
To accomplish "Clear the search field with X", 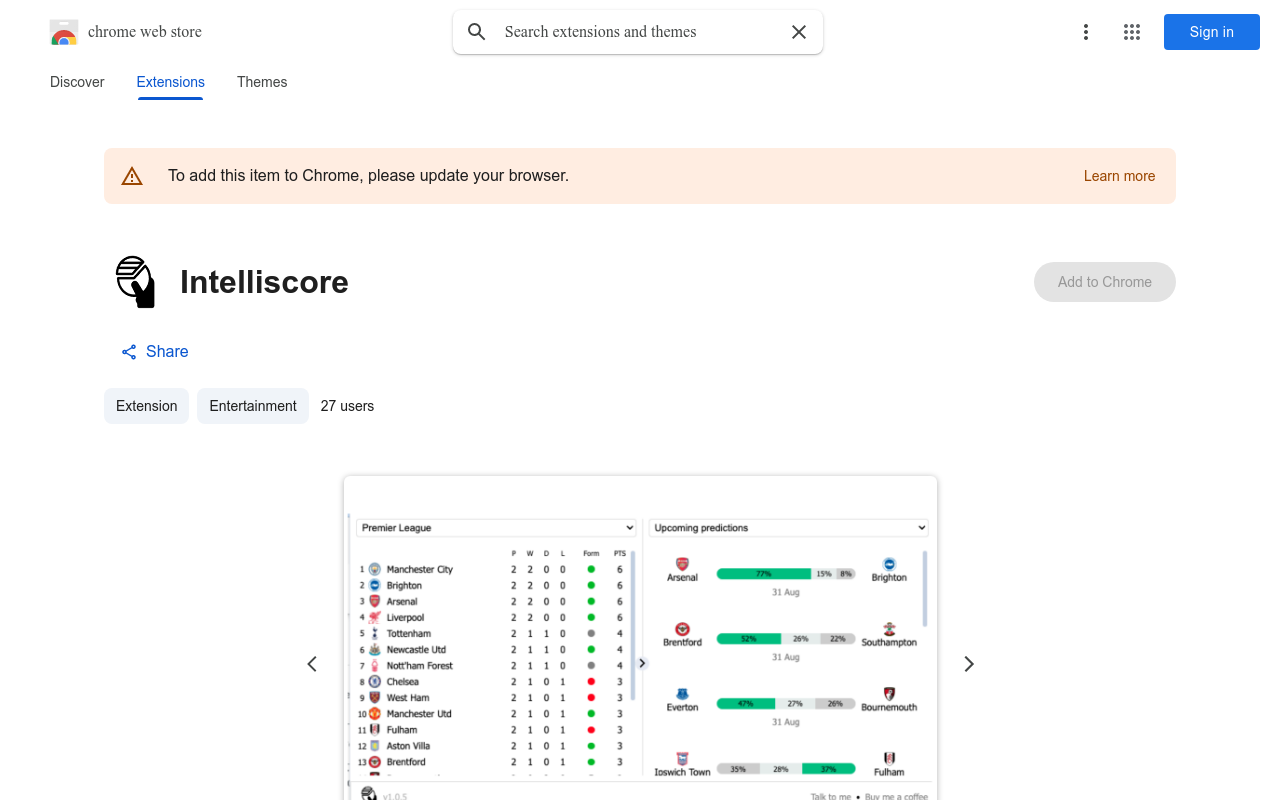I will (x=799, y=32).
